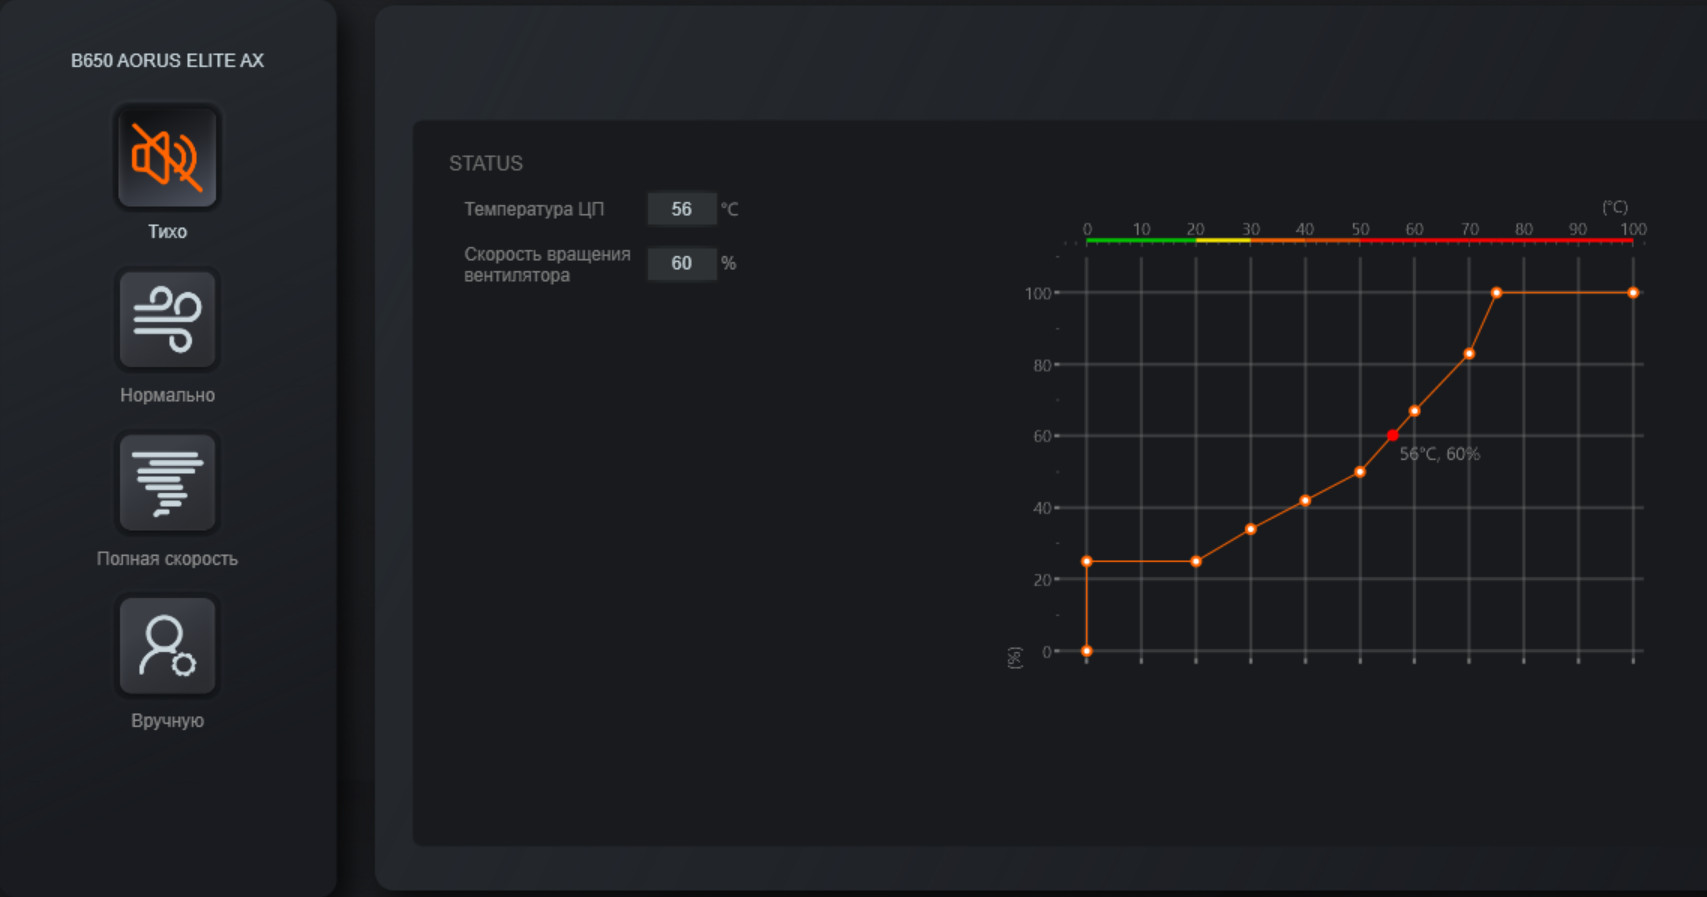Select the curve point at 50°C, 50%
The width and height of the screenshot is (1707, 897).
(x=1360, y=472)
